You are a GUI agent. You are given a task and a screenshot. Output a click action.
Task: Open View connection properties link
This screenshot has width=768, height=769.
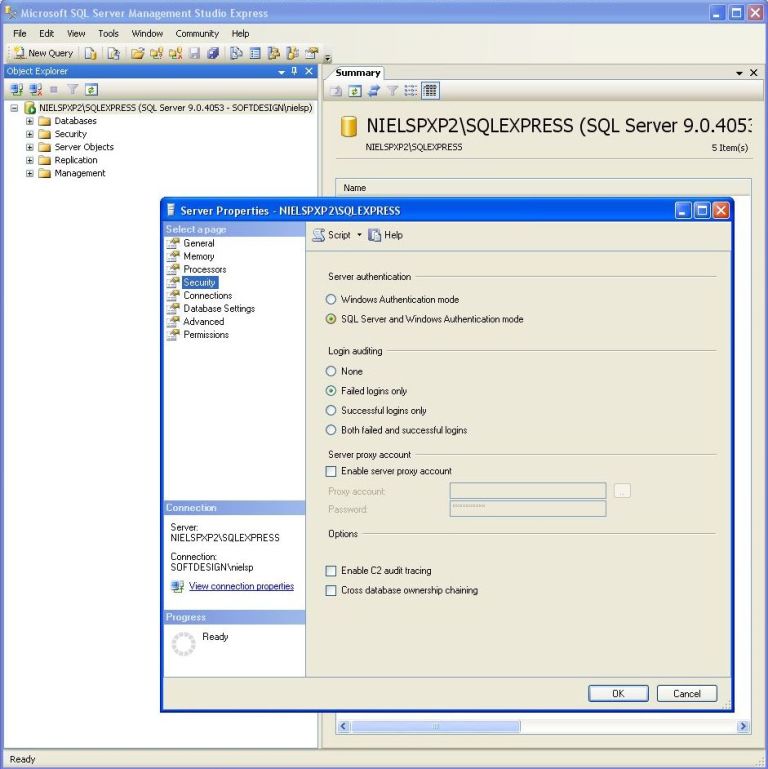241,586
